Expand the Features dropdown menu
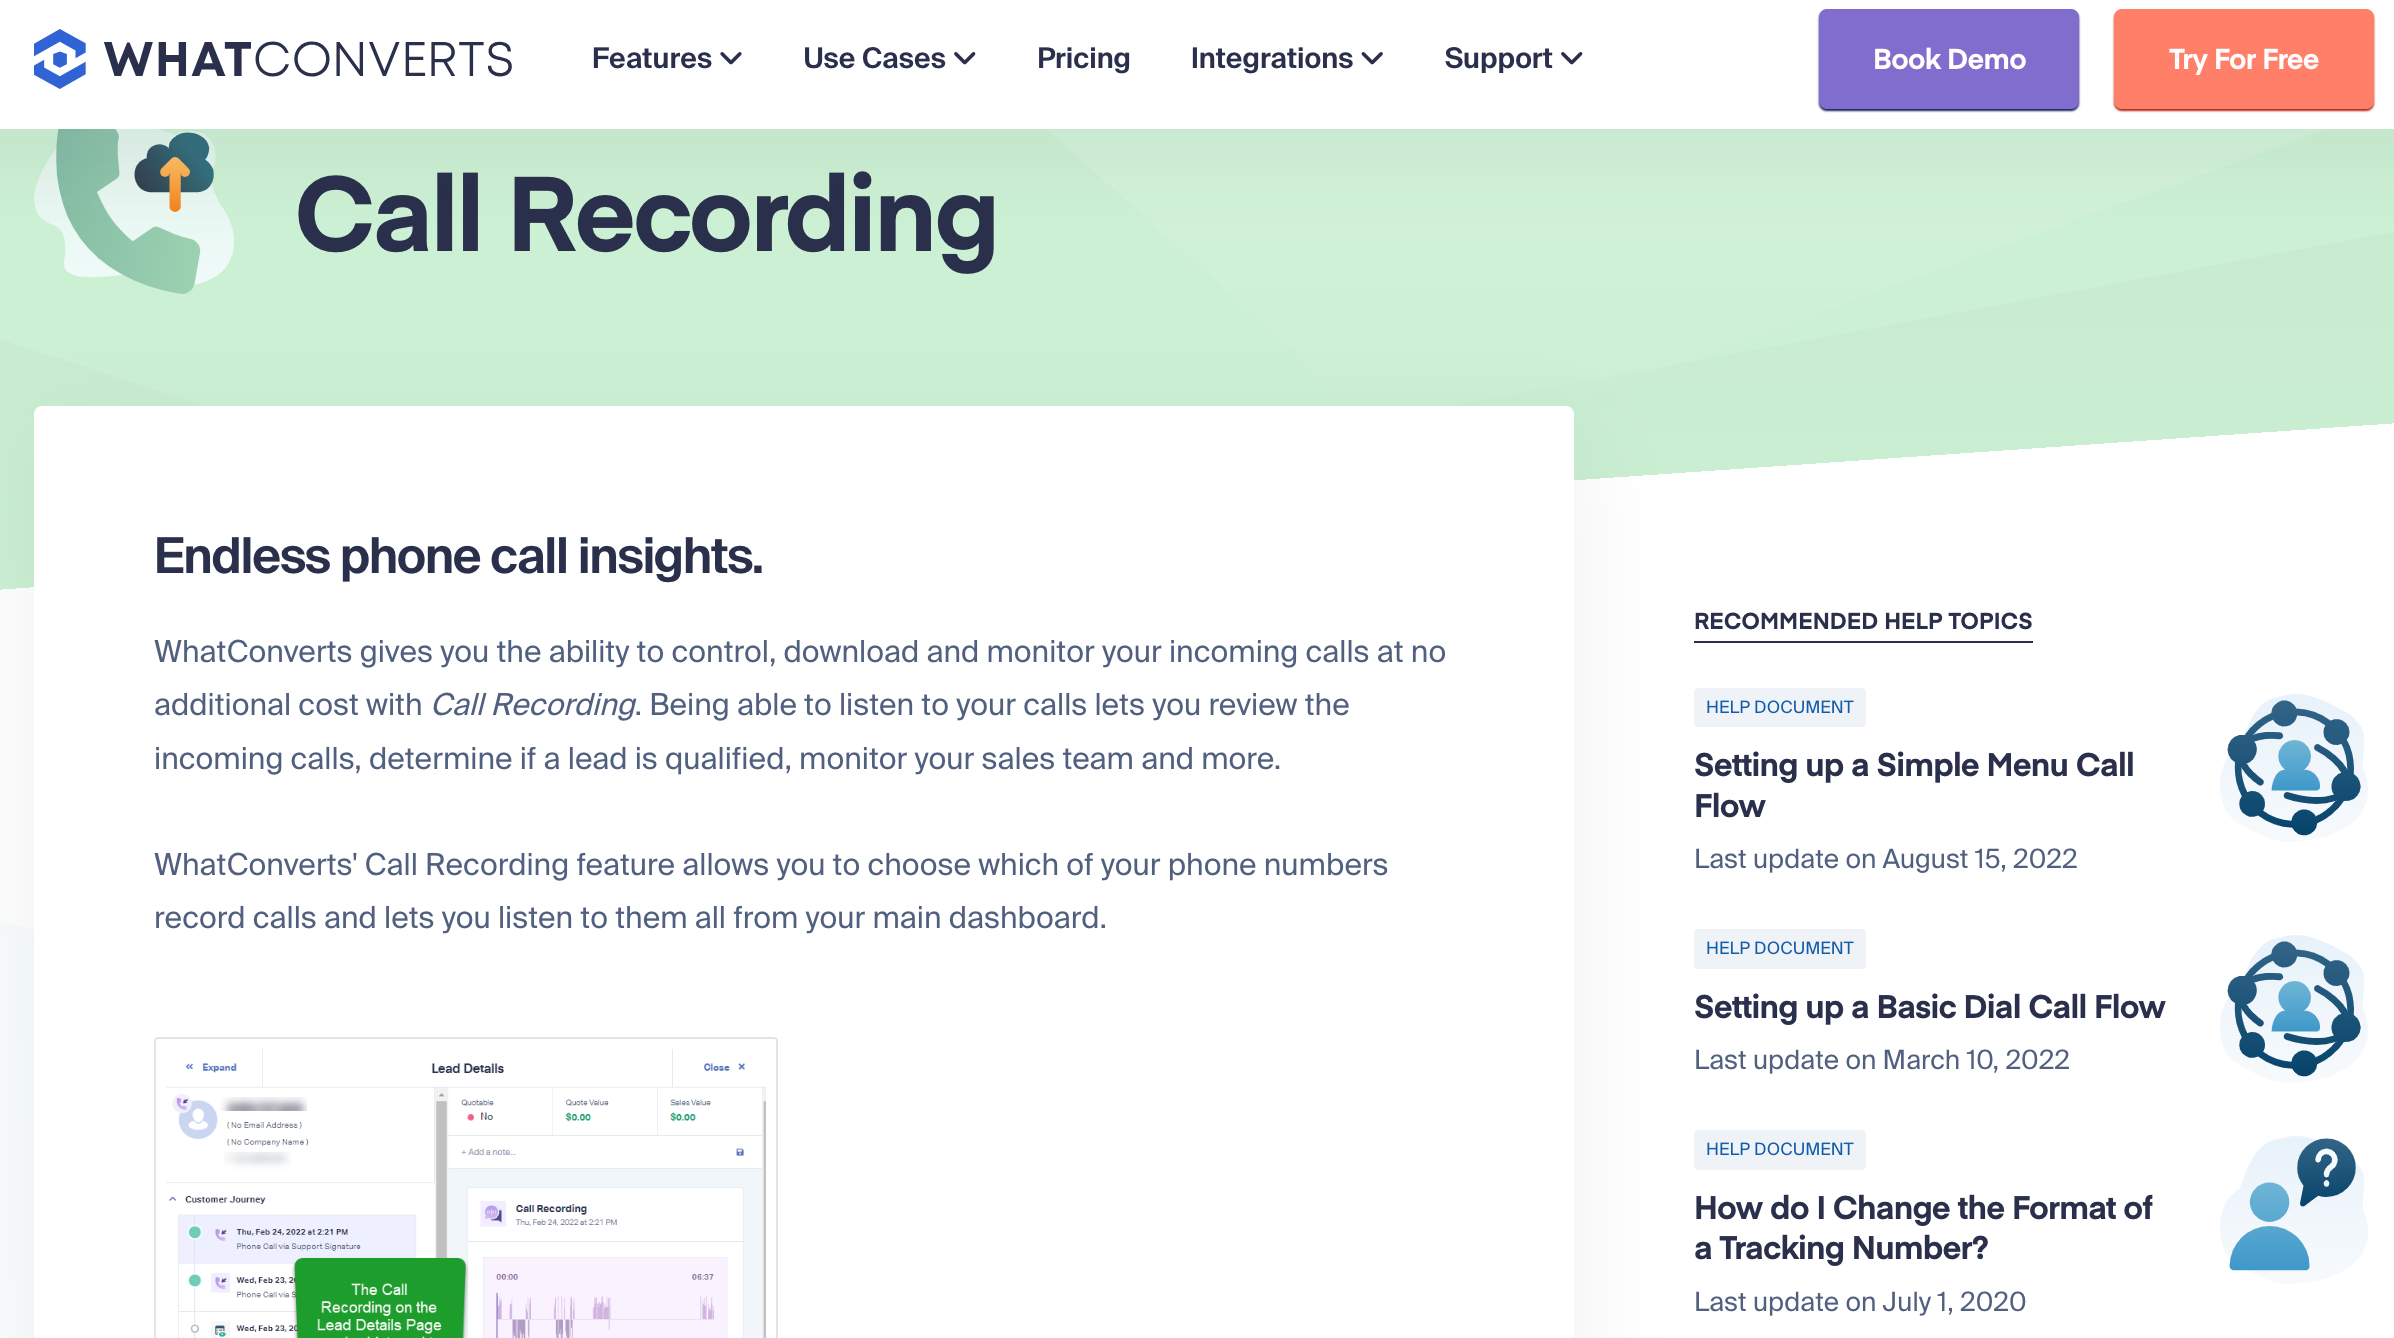This screenshot has height=1338, width=2394. coord(666,59)
